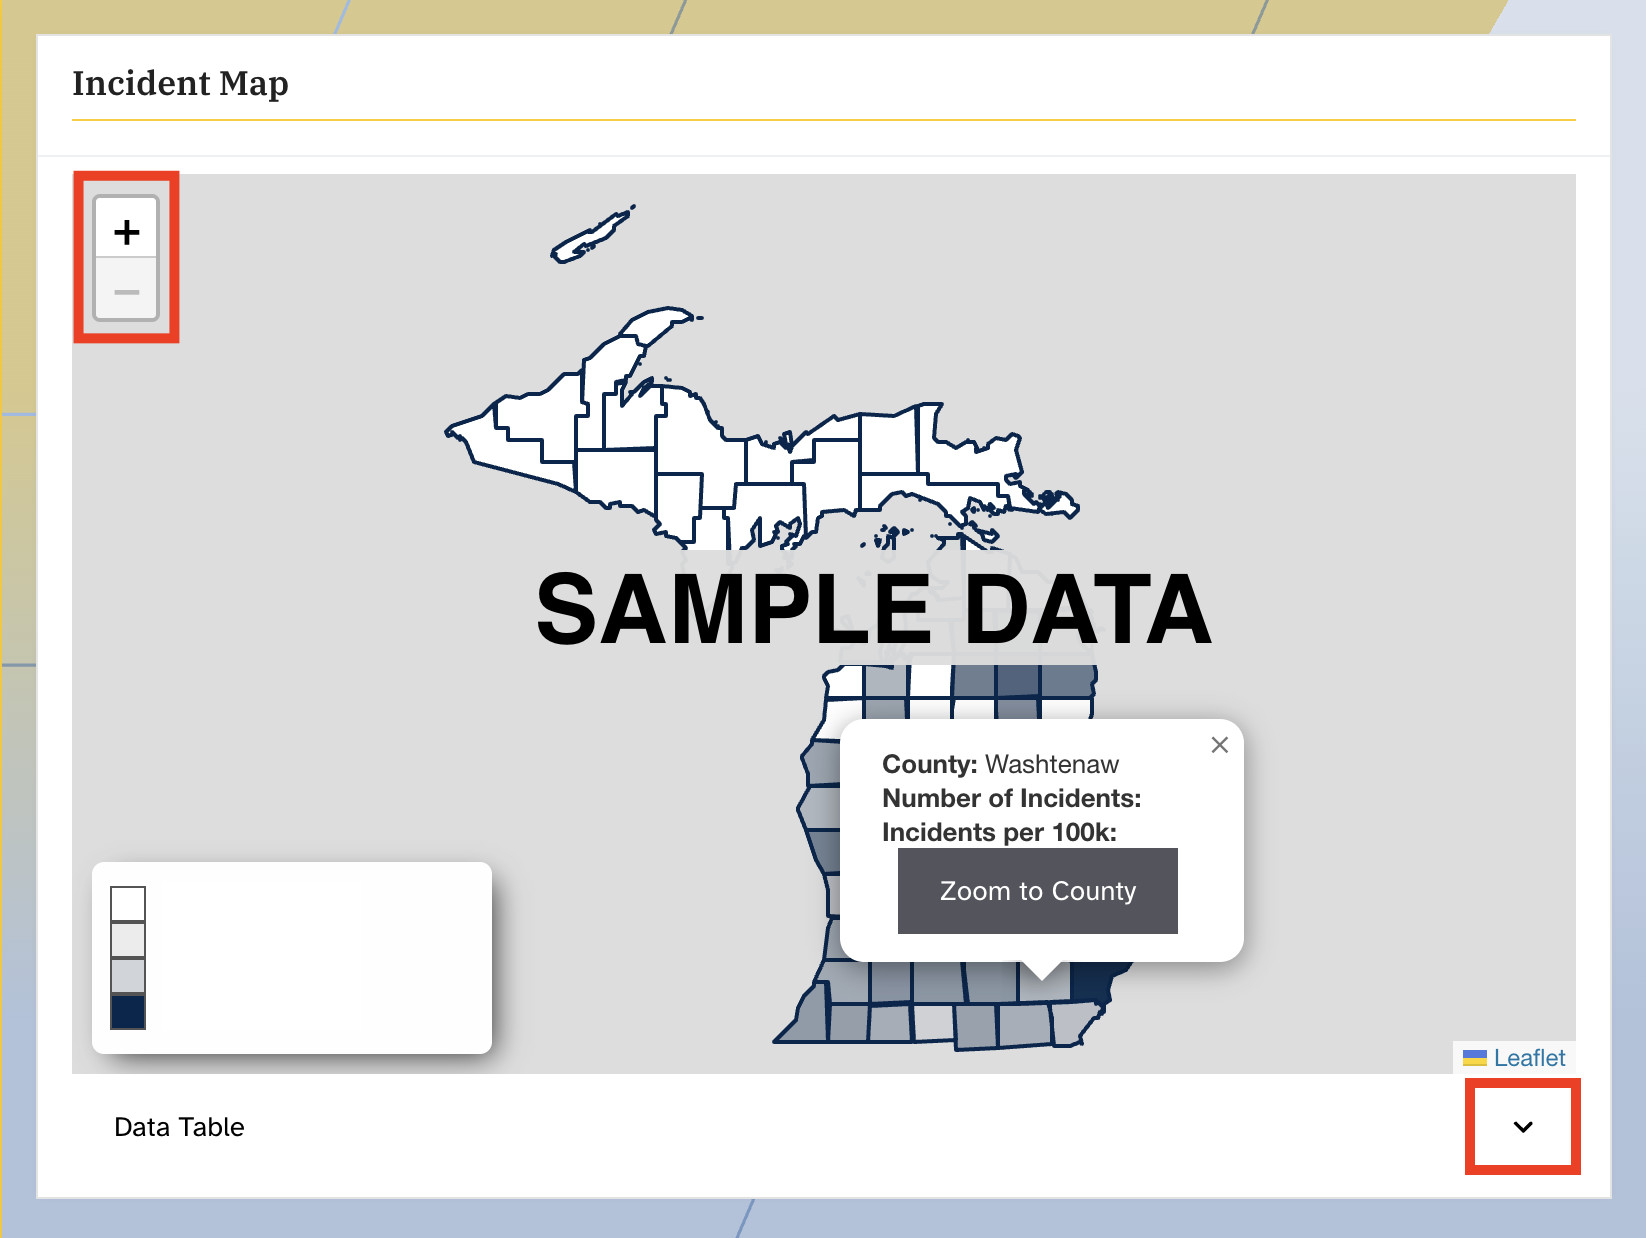Close the Washtenaw county popup
This screenshot has height=1238, width=1646.
[1219, 745]
